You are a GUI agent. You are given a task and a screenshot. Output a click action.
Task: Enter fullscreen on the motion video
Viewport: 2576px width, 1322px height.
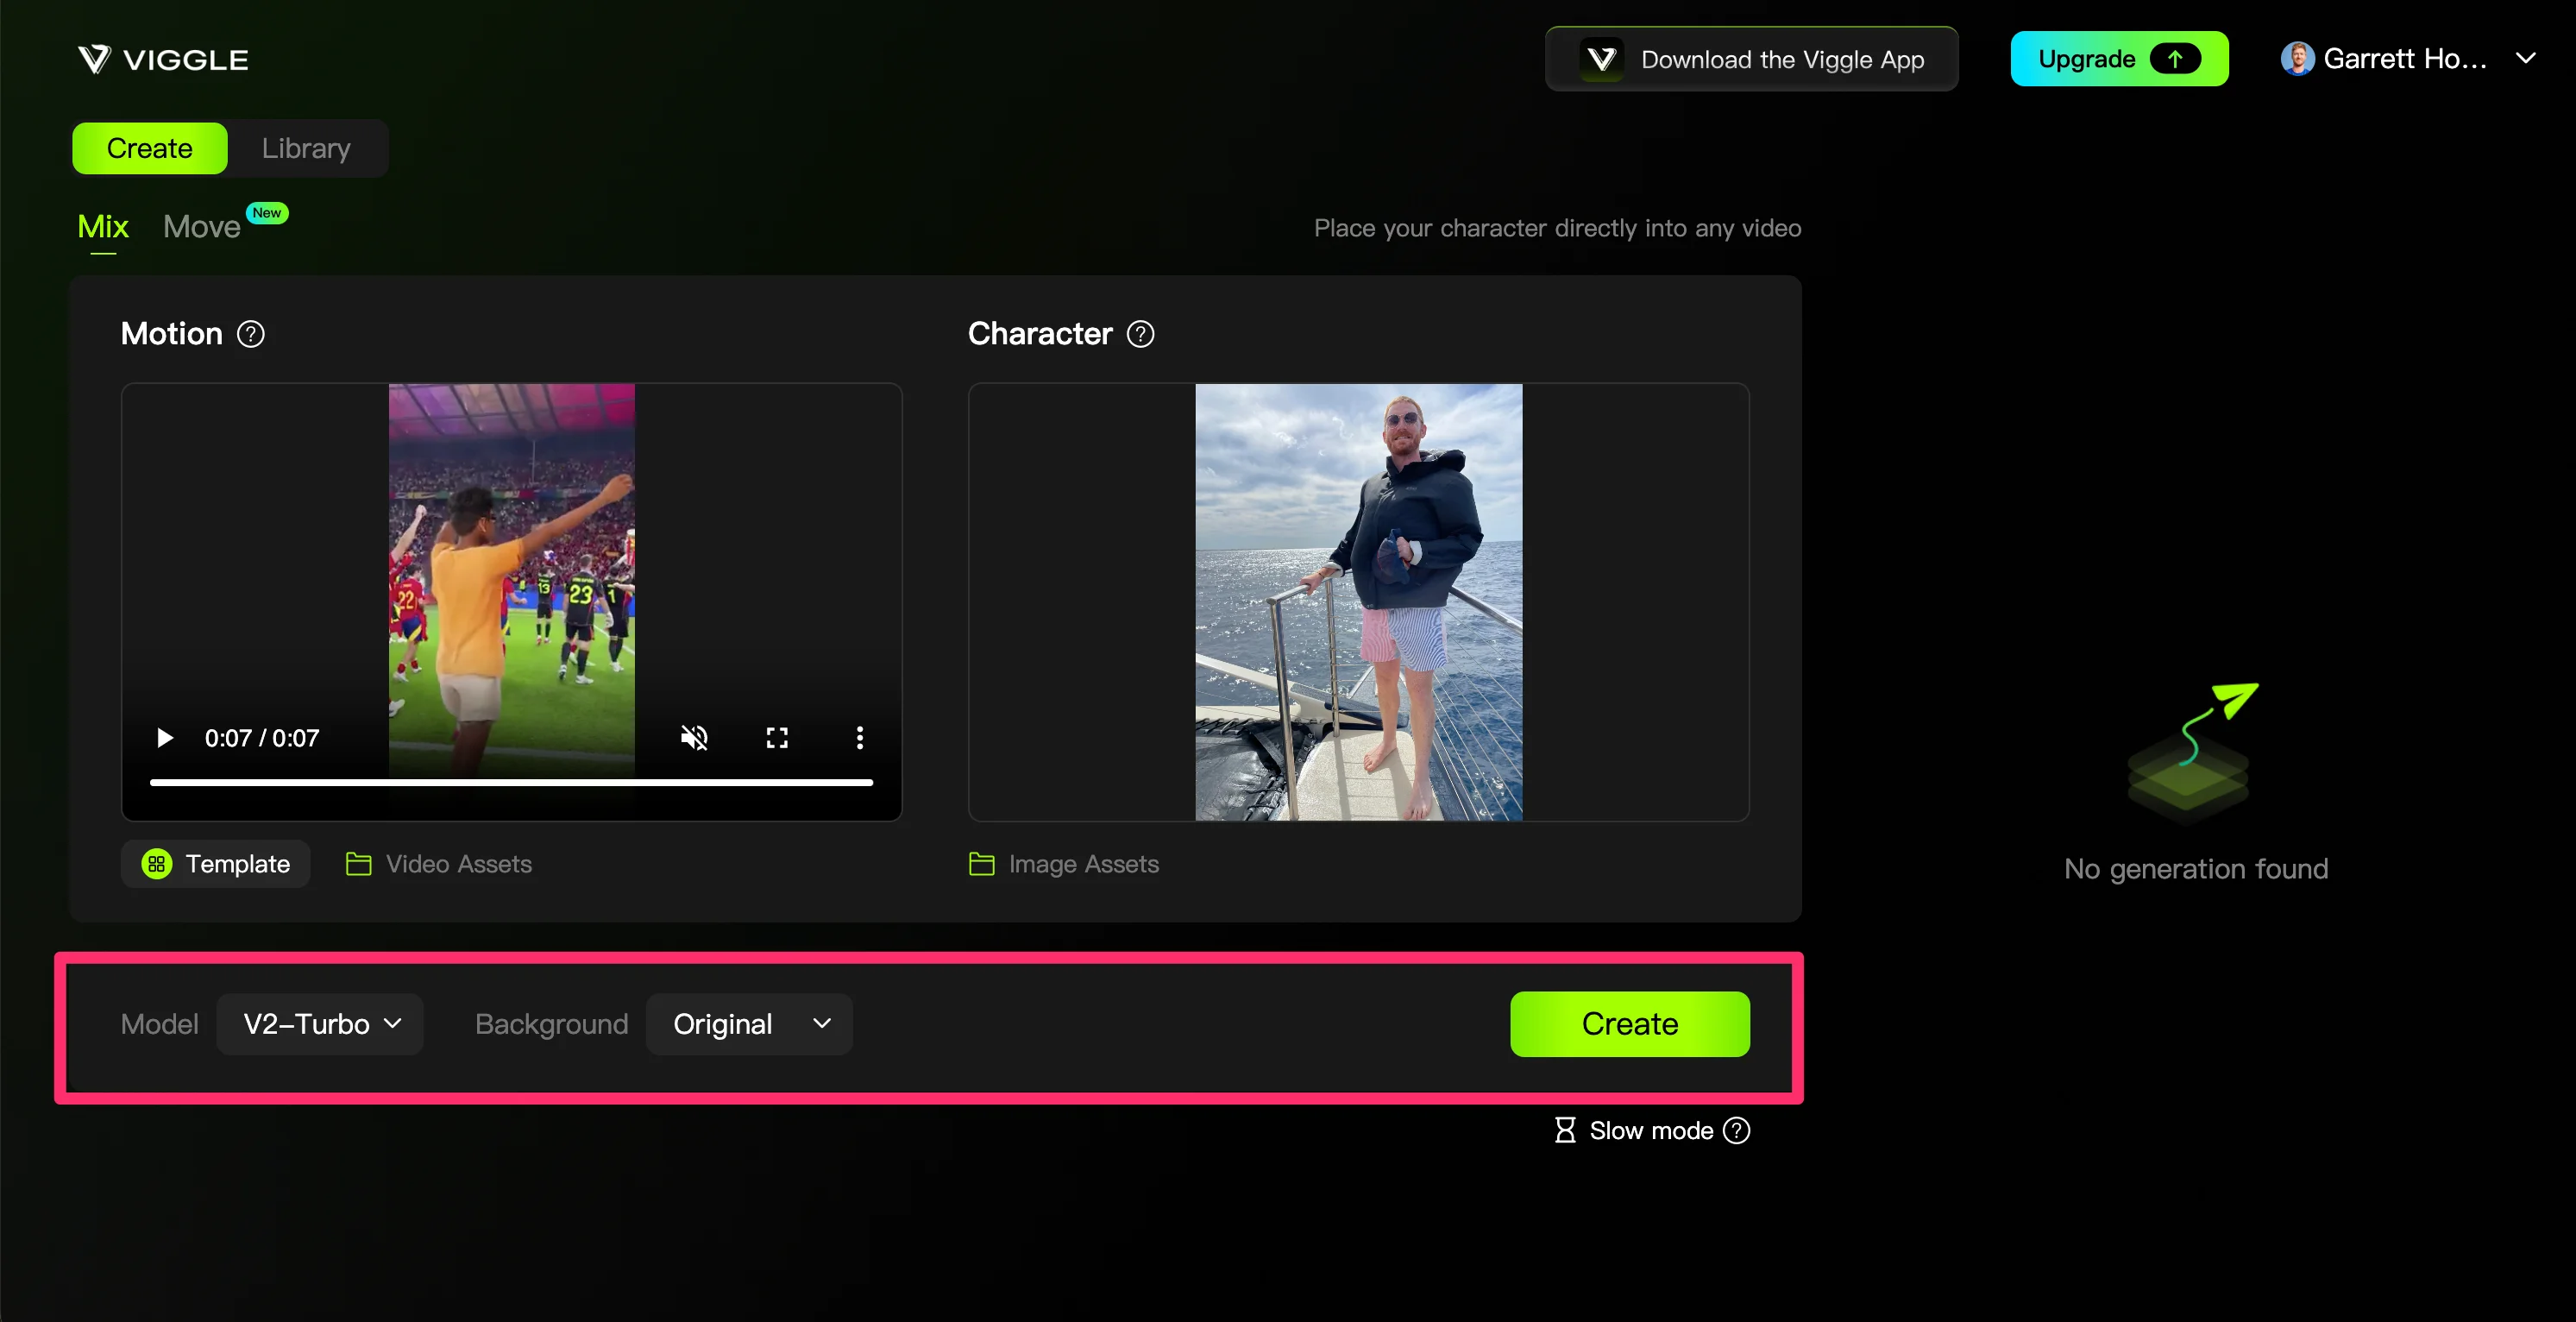777,738
